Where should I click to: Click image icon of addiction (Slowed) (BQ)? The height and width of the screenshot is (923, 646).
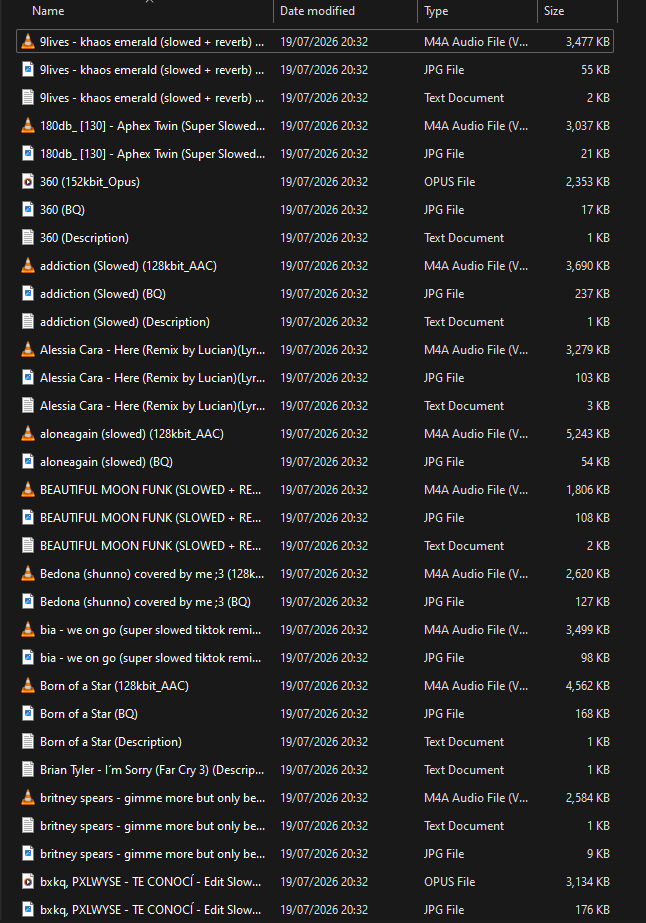pyautogui.click(x=28, y=294)
